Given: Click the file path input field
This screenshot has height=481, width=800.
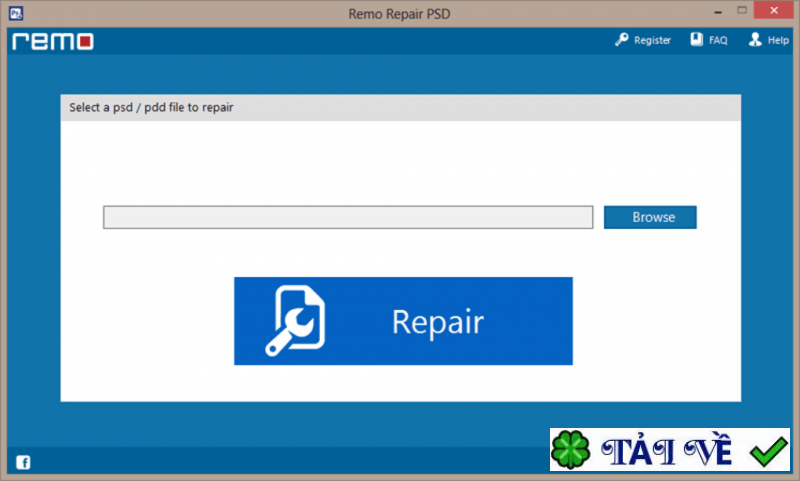Looking at the screenshot, I should point(348,217).
